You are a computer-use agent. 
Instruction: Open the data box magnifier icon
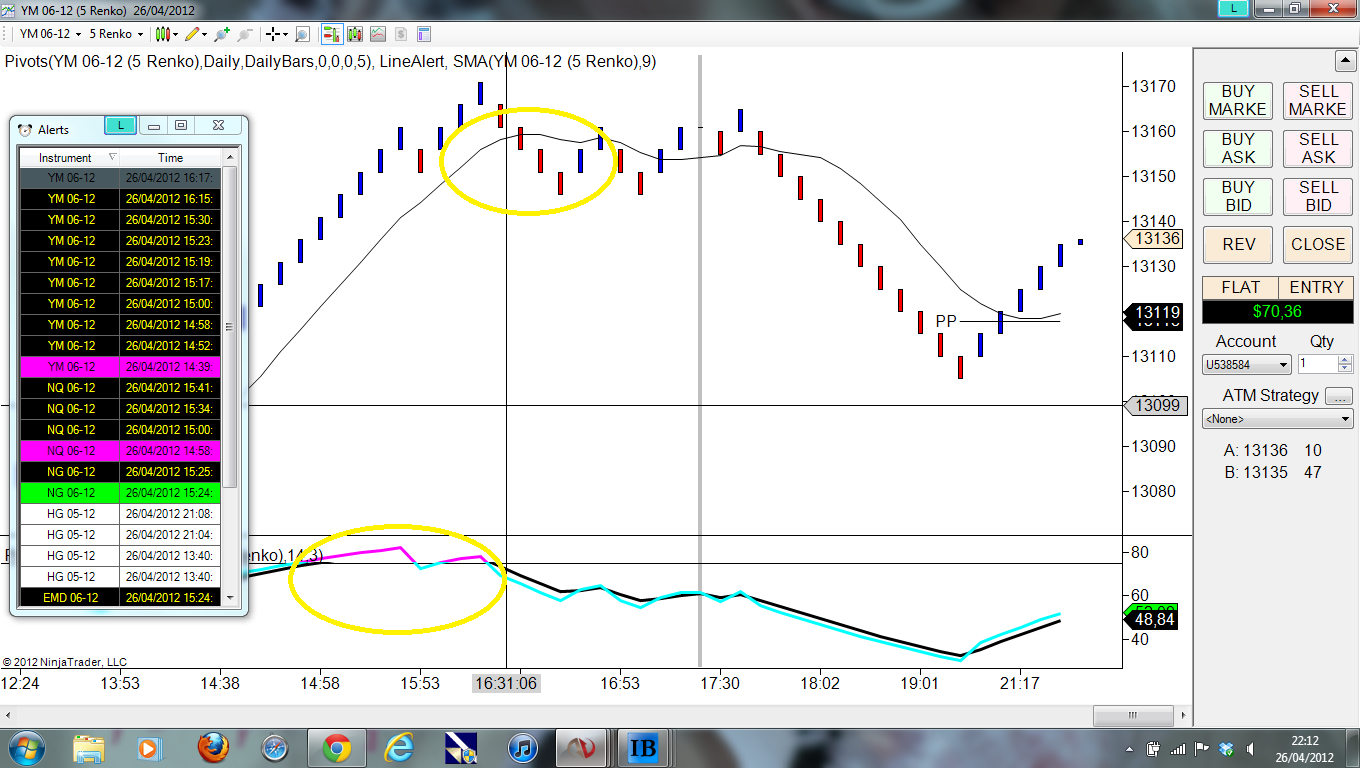[302, 34]
